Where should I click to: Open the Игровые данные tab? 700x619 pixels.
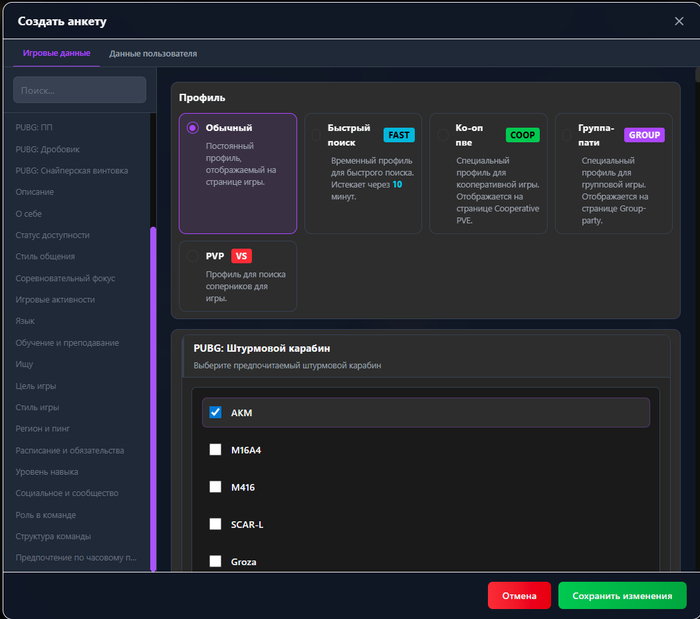57,53
